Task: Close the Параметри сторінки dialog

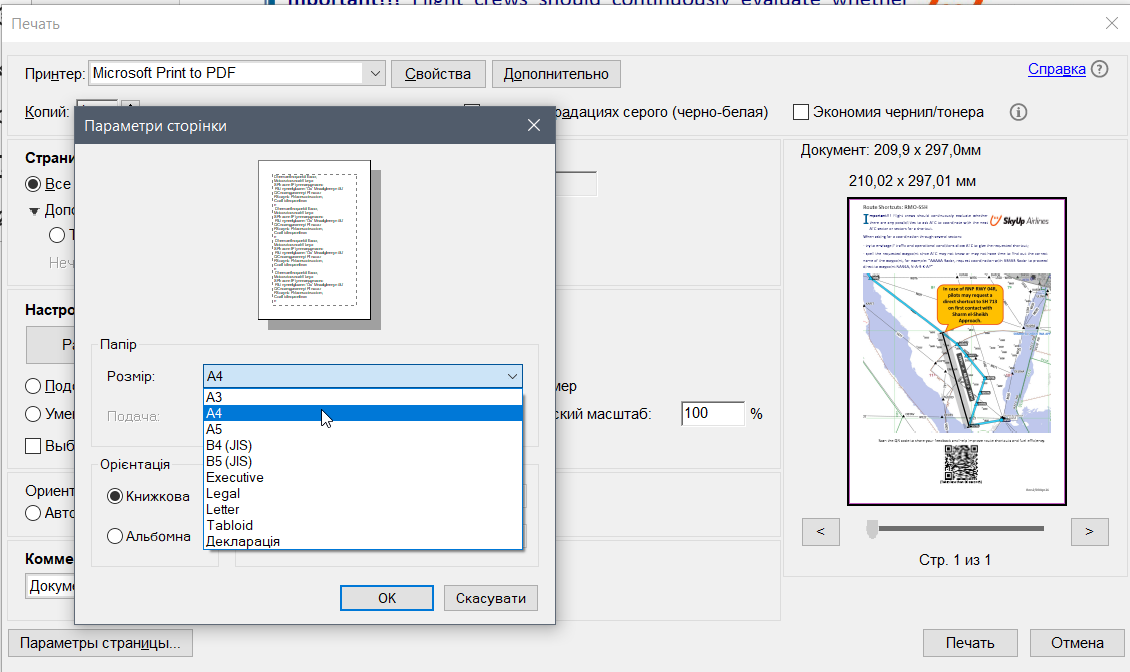Action: (x=534, y=125)
